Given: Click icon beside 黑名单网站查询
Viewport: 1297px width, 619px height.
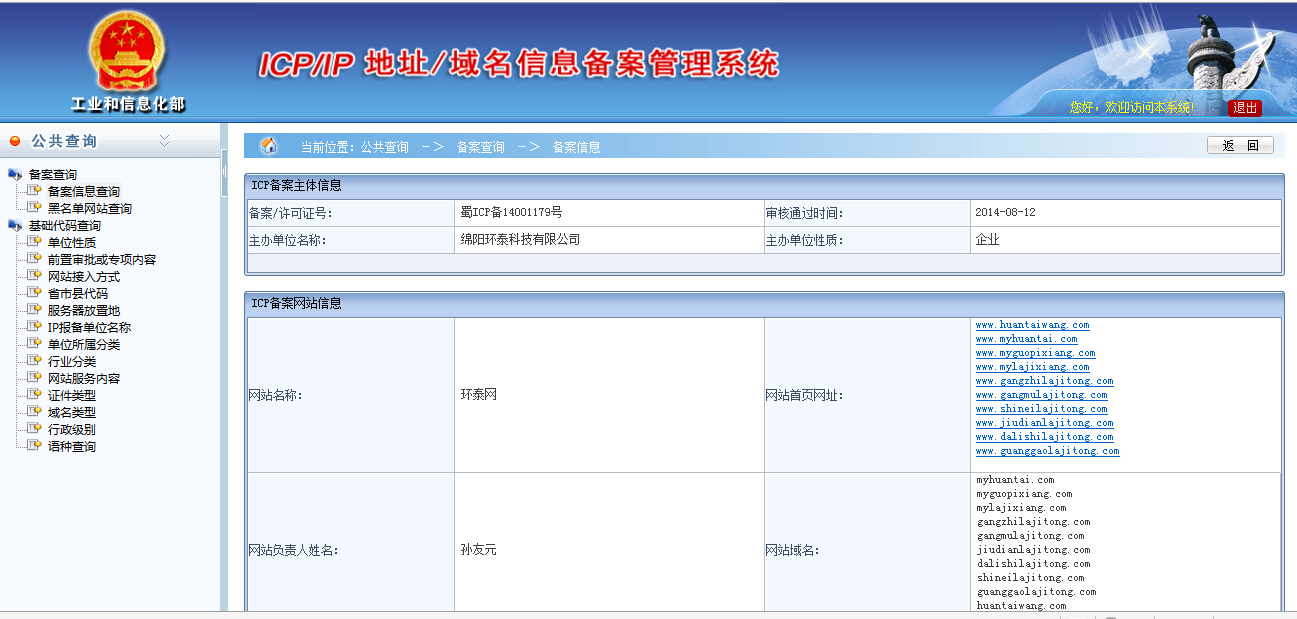Looking at the screenshot, I should pyautogui.click(x=35, y=208).
